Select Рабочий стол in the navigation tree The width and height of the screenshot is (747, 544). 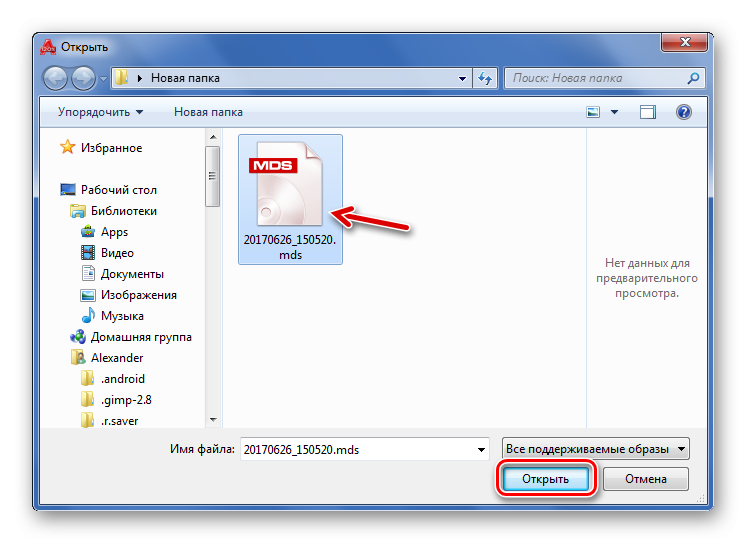click(x=118, y=190)
